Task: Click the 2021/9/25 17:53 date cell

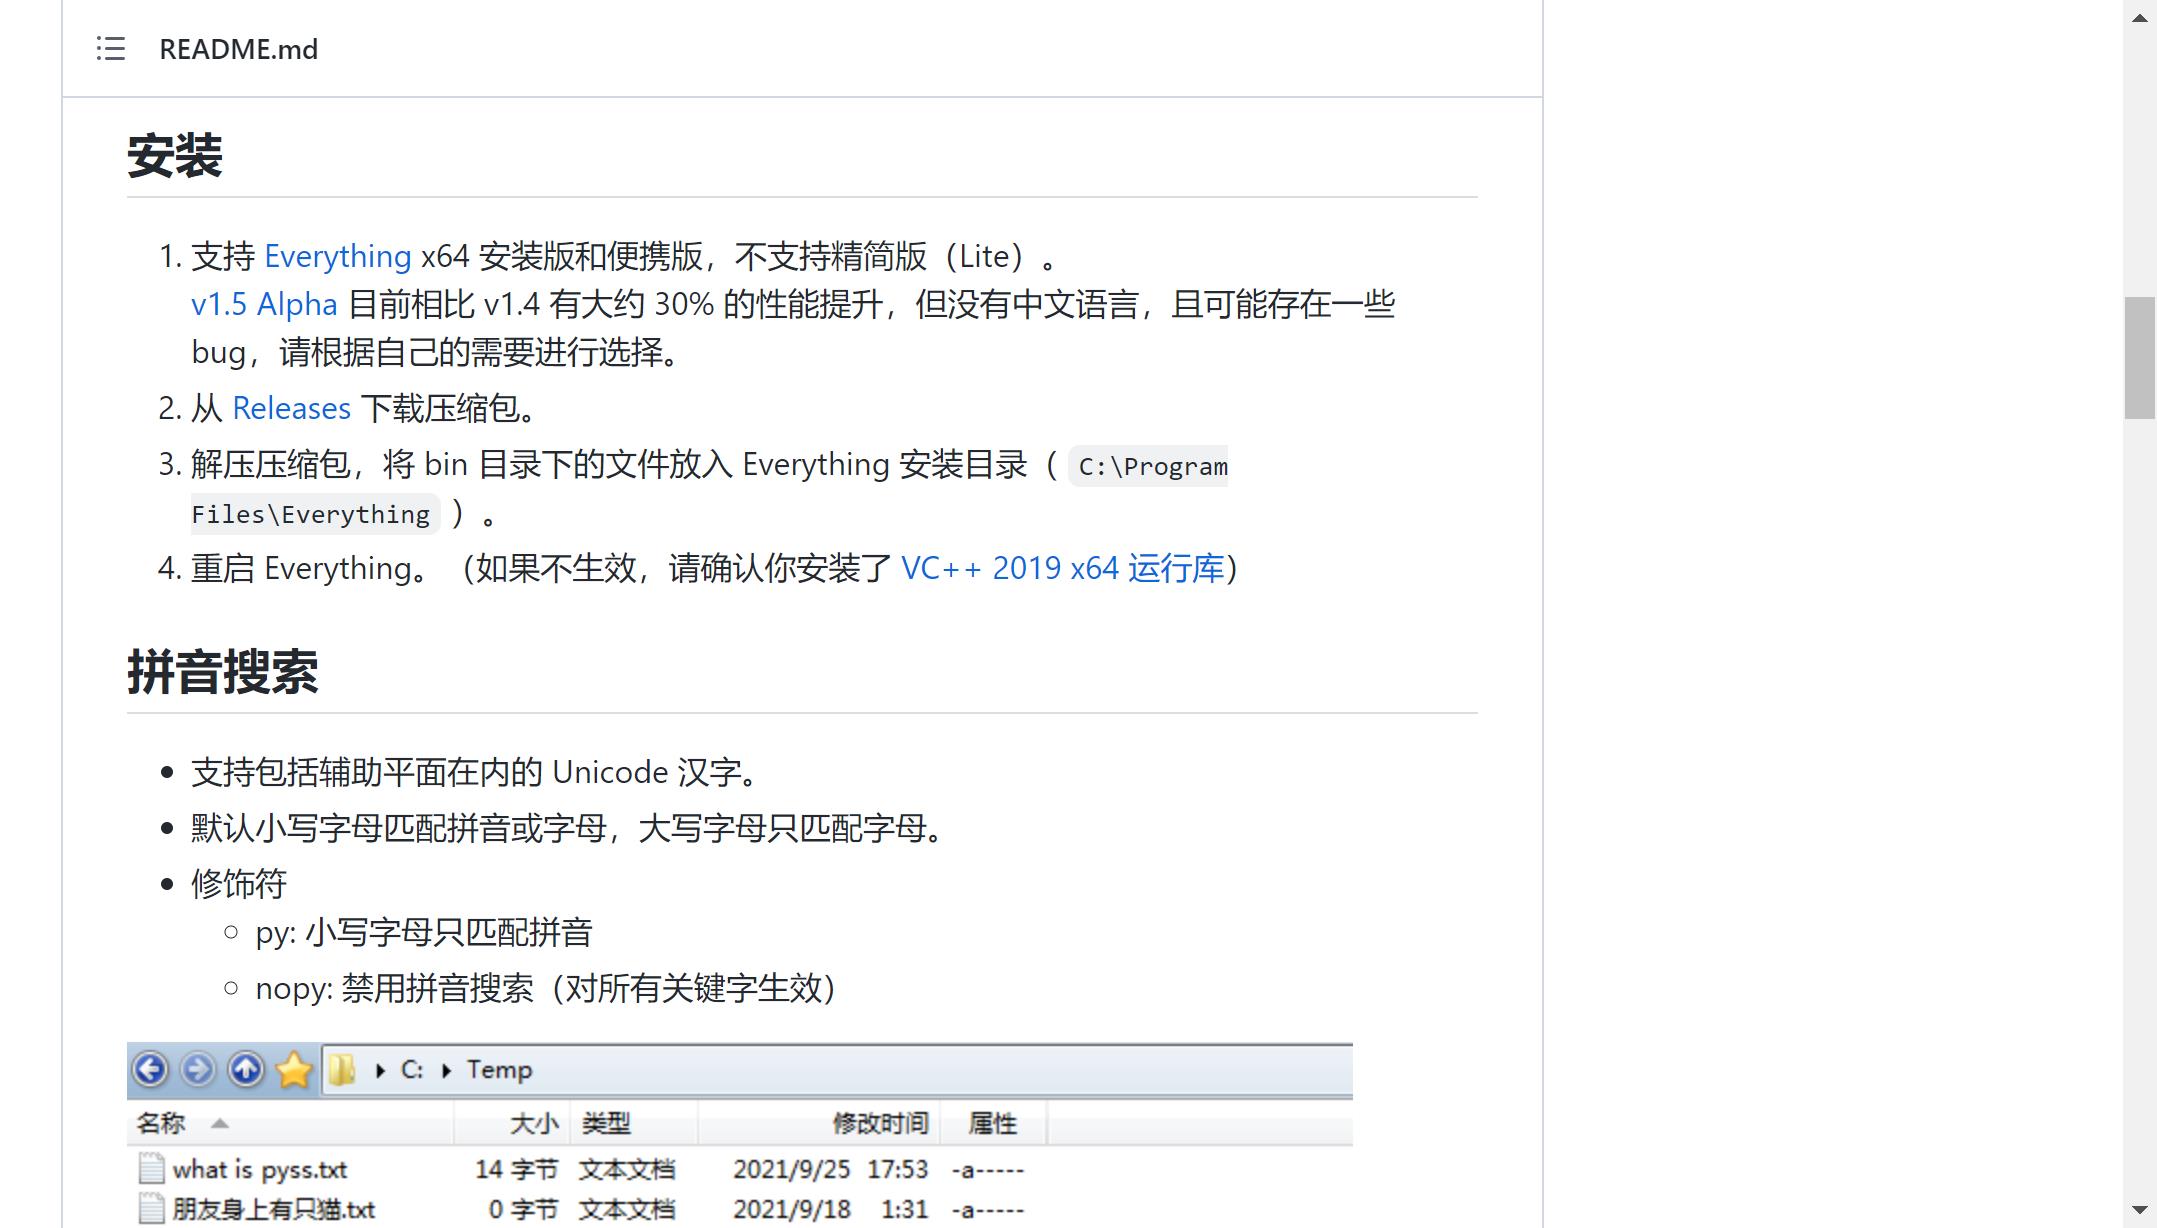Action: click(x=830, y=1169)
